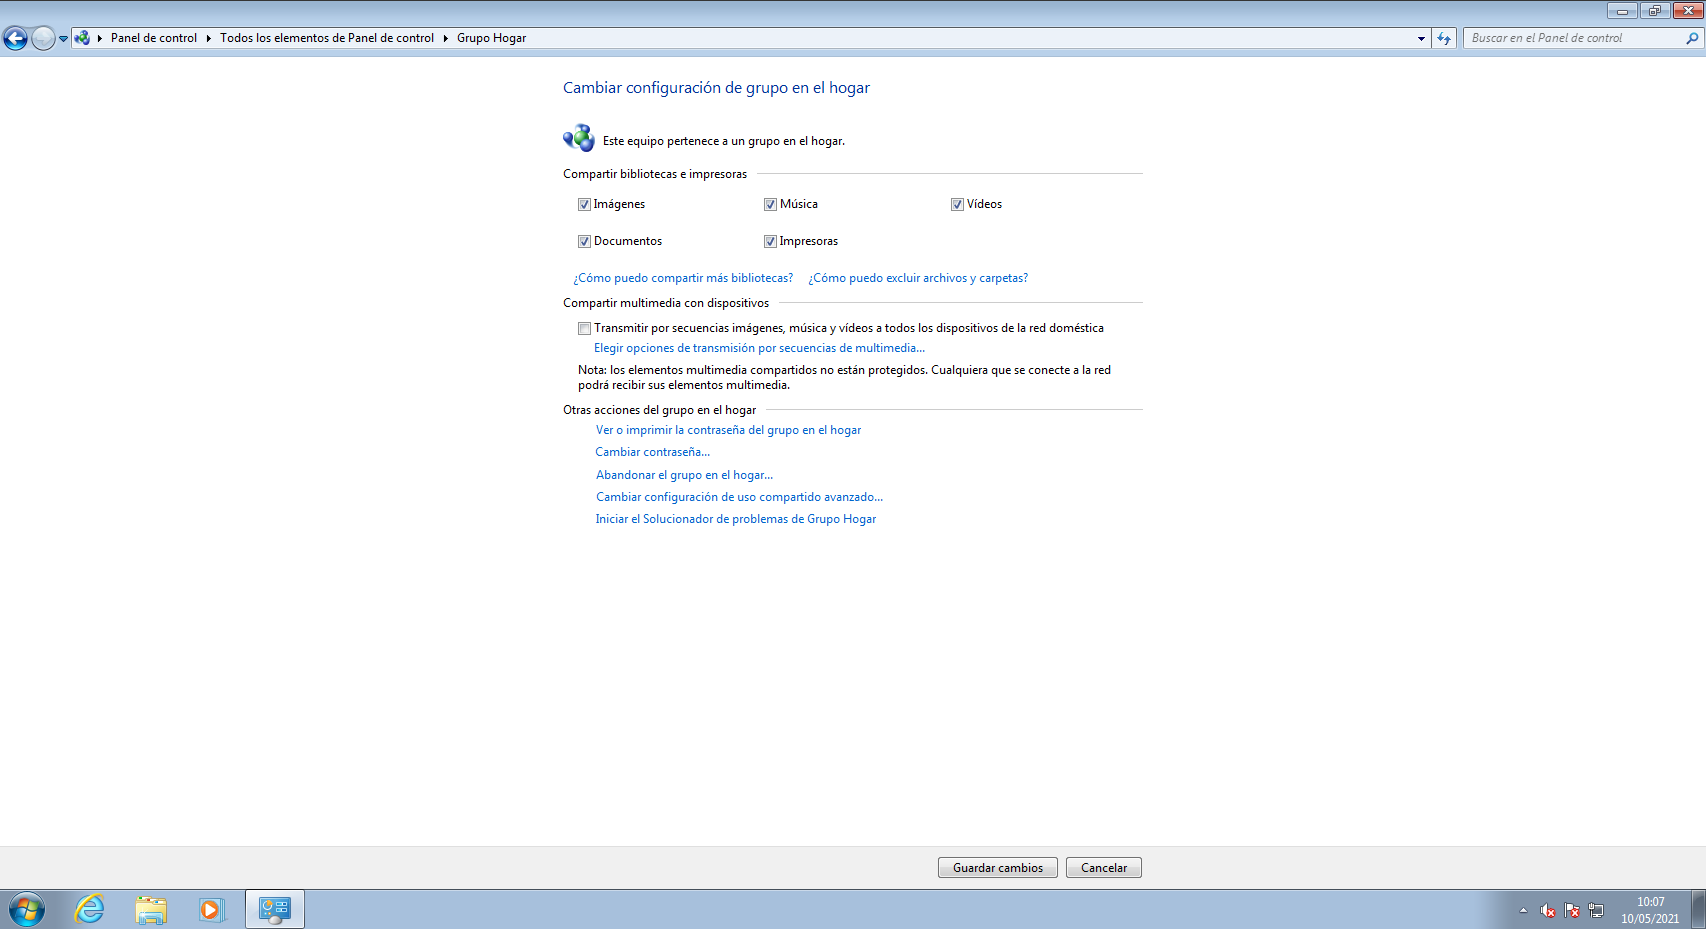Click the Control Panel icon in address bar
Image resolution: width=1706 pixels, height=929 pixels.
[x=82, y=38]
